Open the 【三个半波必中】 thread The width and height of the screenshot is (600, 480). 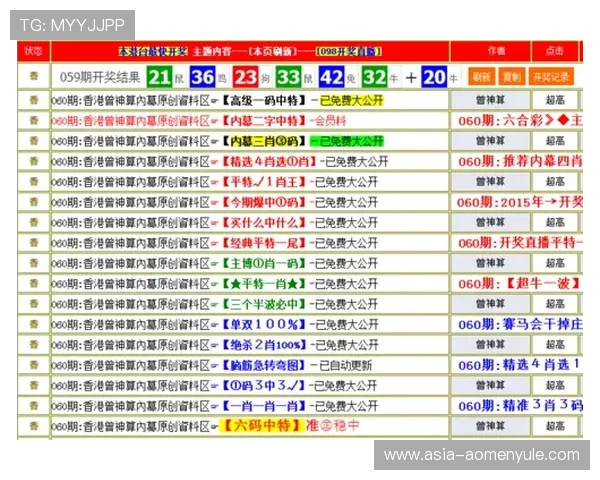[x=215, y=304]
